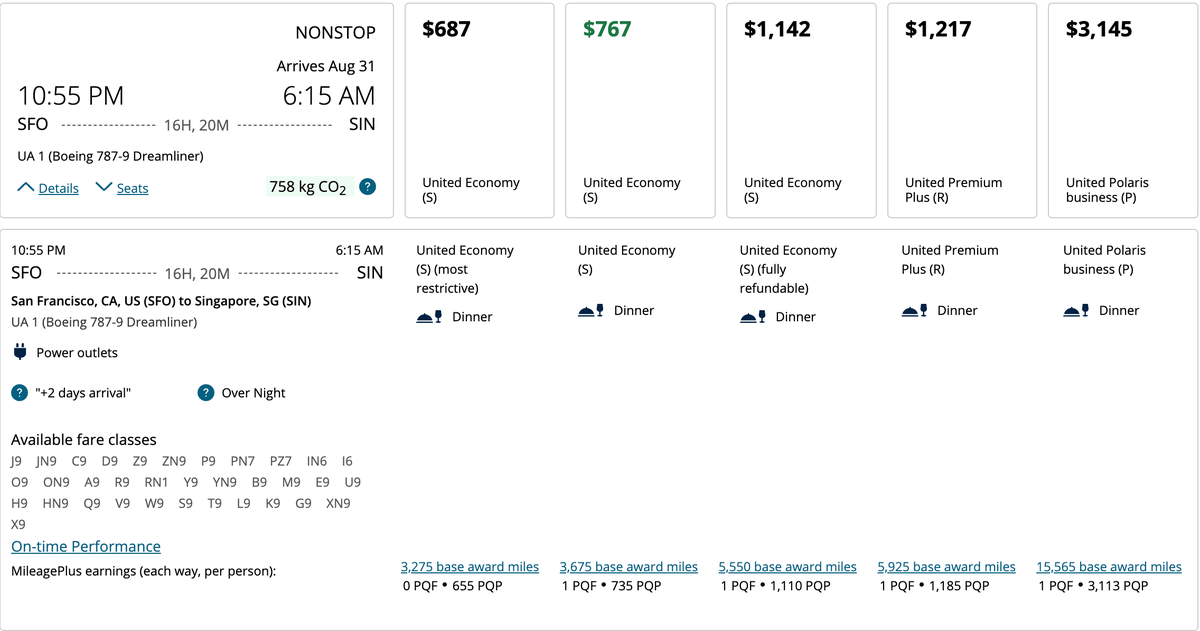1200x631 pixels.
Task: Expand the Seats section
Action: pyautogui.click(x=122, y=188)
